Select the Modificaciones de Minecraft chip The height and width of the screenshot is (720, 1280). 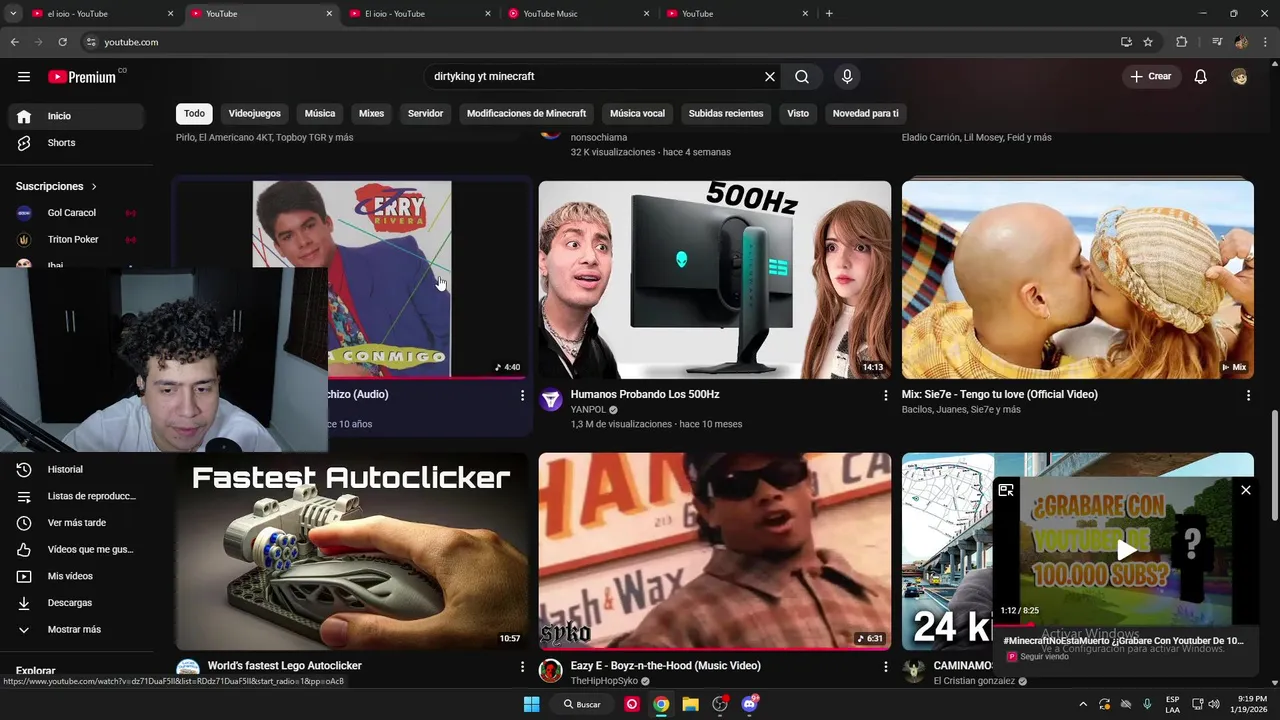coord(526,114)
